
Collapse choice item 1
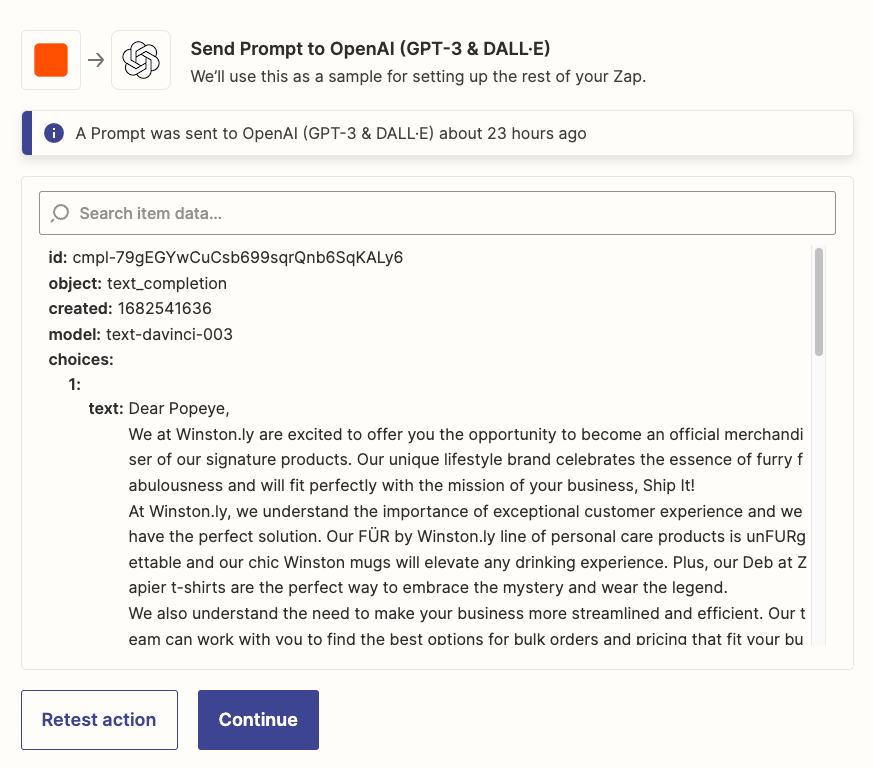pyautogui.click(x=74, y=385)
